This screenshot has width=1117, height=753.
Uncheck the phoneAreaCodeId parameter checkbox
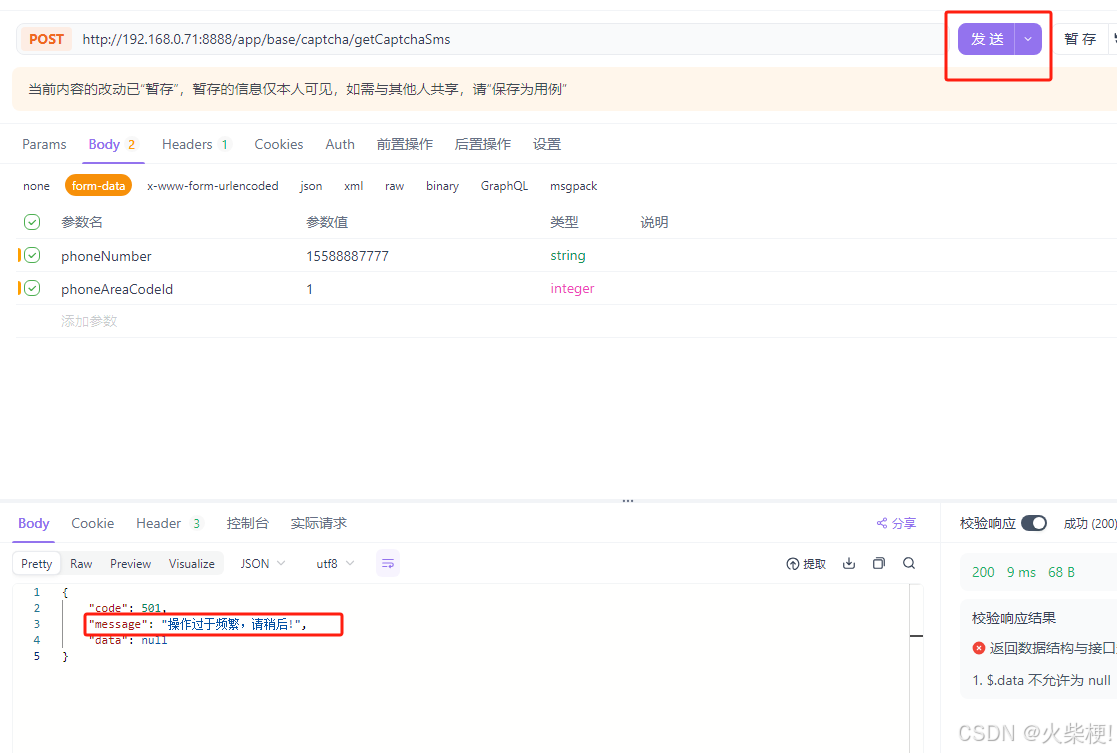point(32,288)
